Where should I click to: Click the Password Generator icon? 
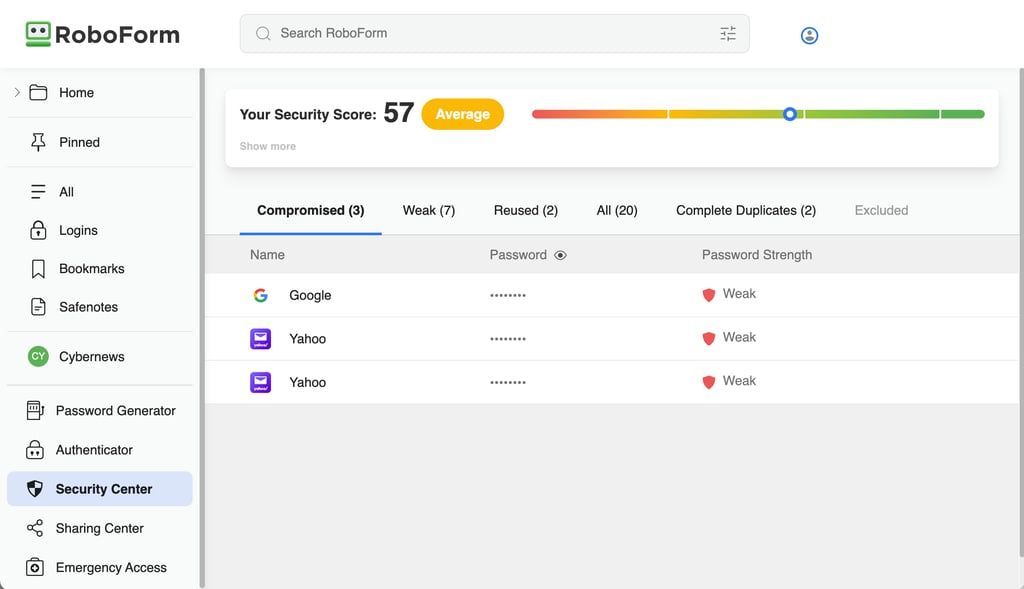tap(35, 411)
